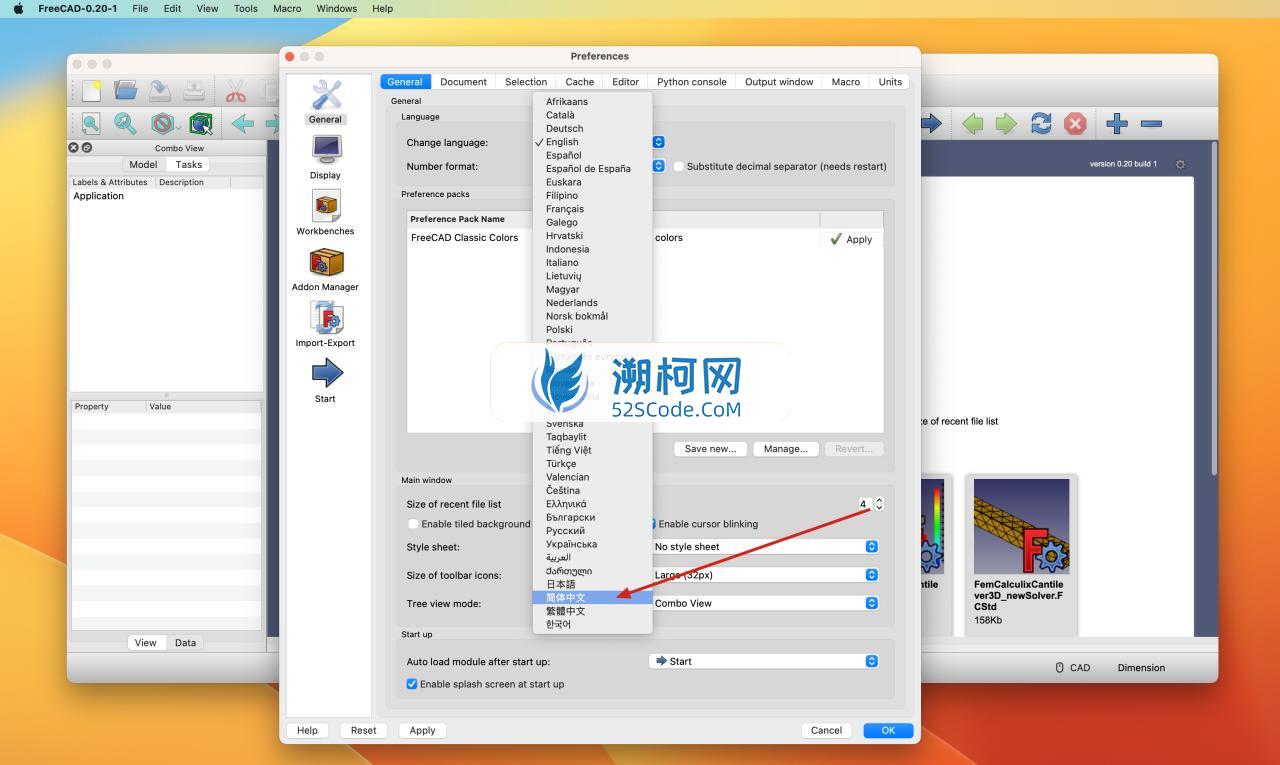
Task: Open the Change language dropdown arrow
Action: [658, 142]
